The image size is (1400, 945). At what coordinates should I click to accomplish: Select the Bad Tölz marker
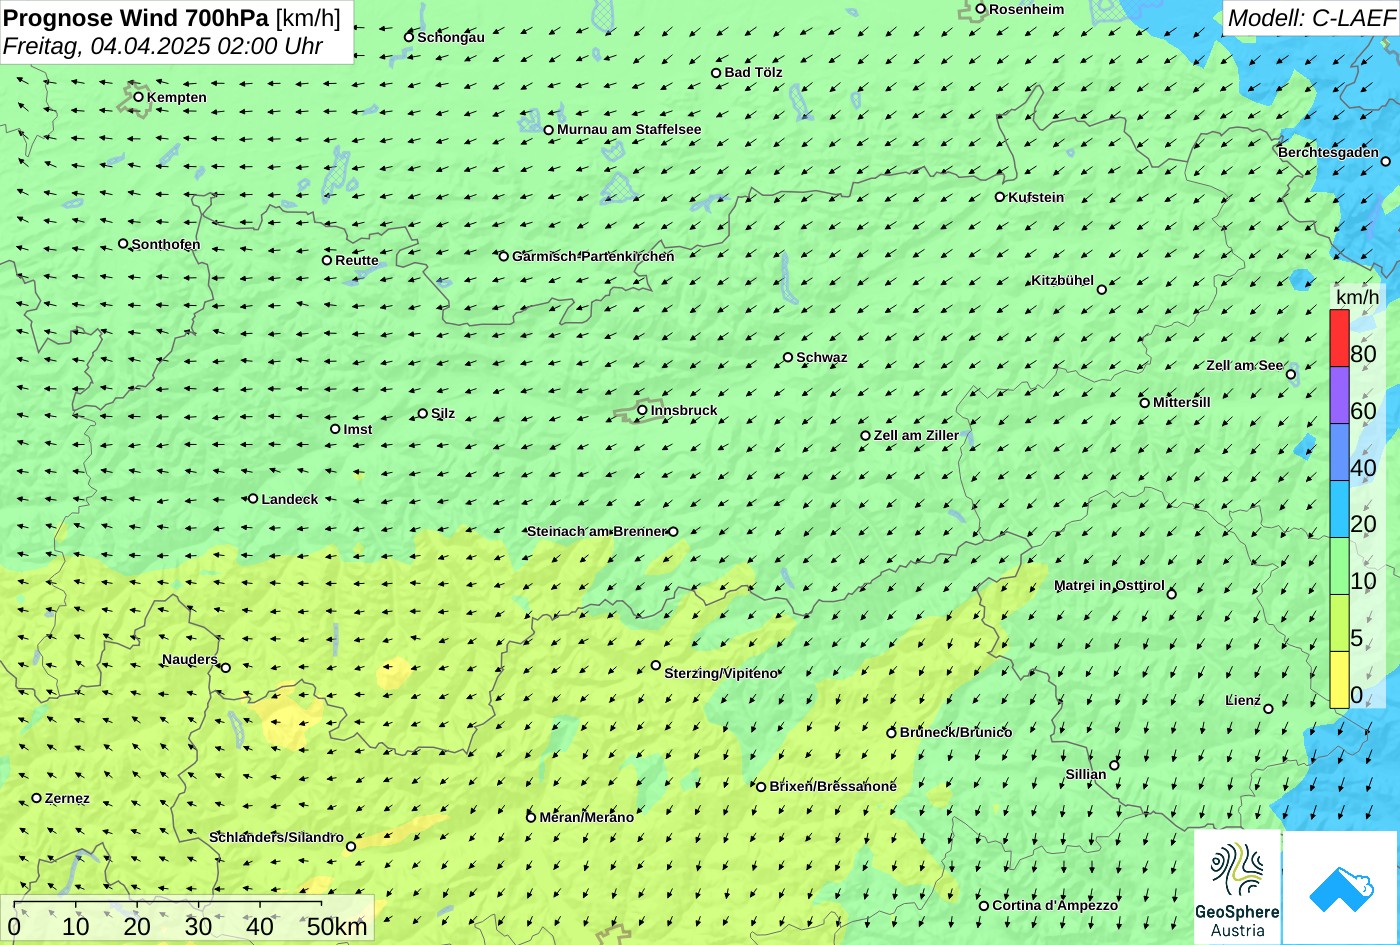coord(716,73)
